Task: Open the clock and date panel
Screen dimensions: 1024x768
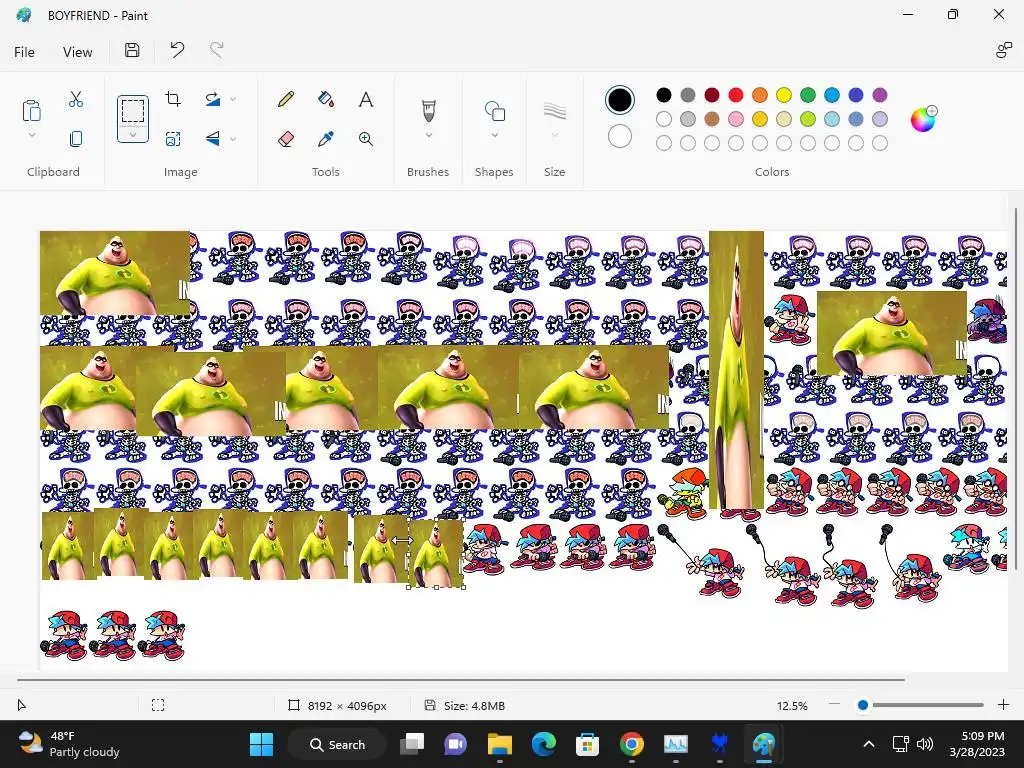Action: (977, 744)
